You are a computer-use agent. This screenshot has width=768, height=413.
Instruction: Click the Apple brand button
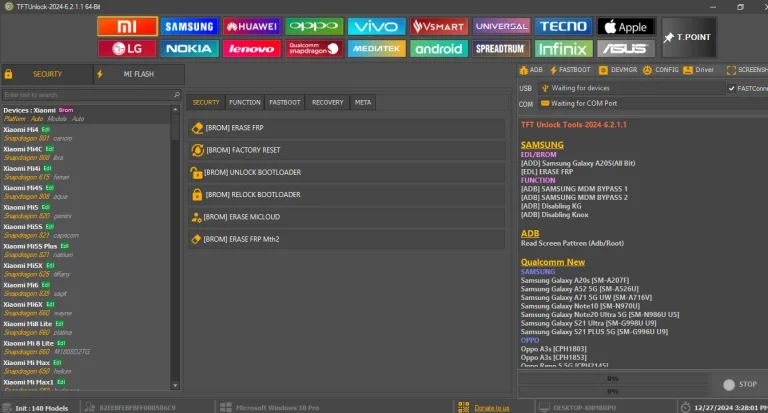(626, 26)
